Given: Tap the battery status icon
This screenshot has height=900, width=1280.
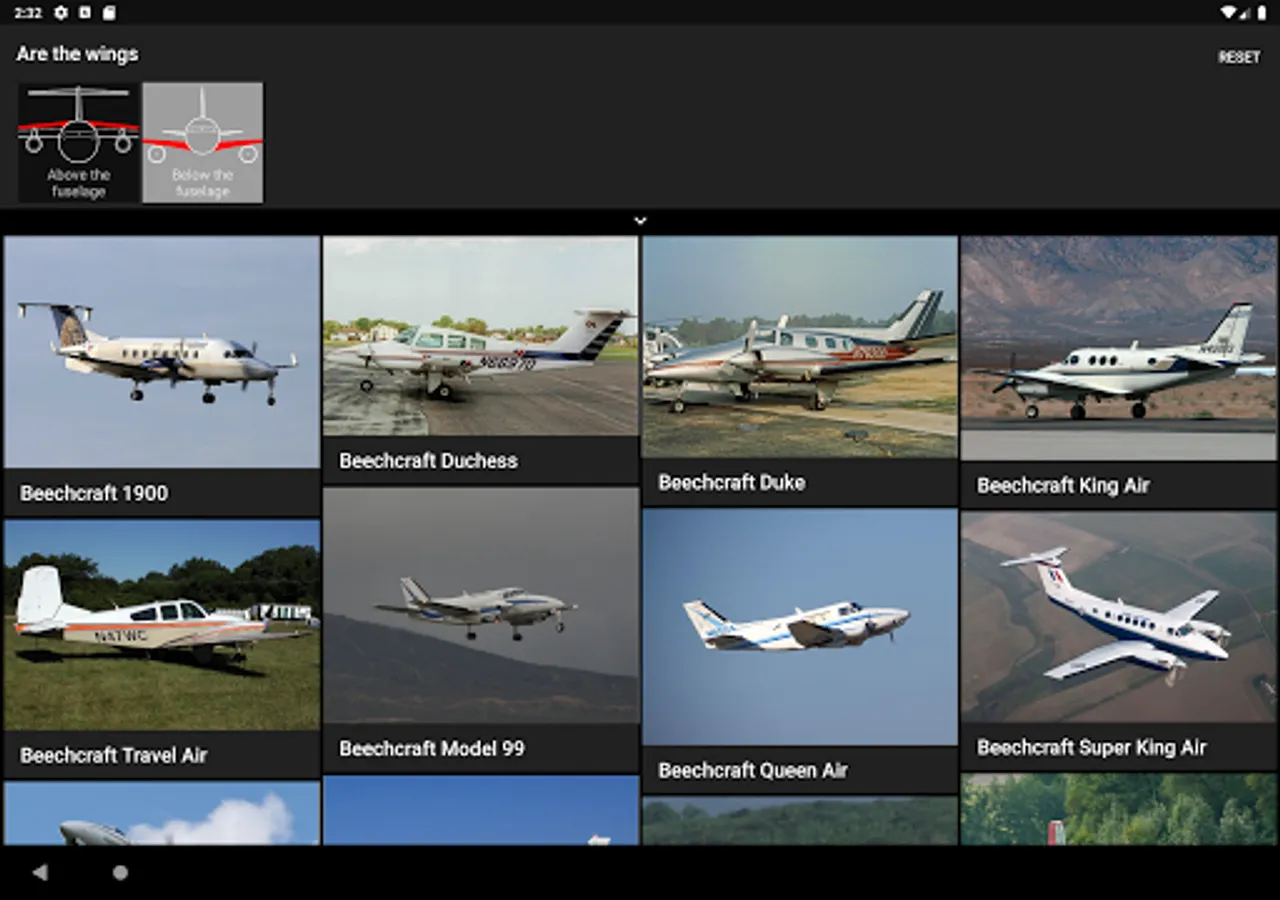Looking at the screenshot, I should [x=1261, y=13].
